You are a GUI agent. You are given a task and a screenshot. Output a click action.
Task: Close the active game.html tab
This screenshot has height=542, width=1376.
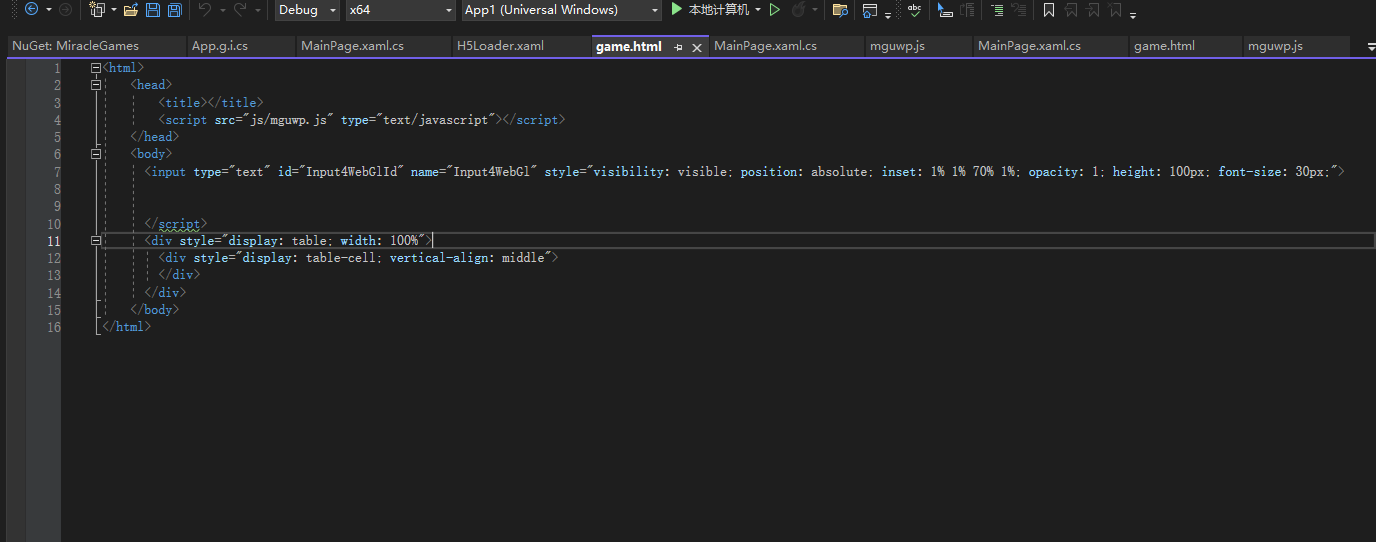(697, 47)
